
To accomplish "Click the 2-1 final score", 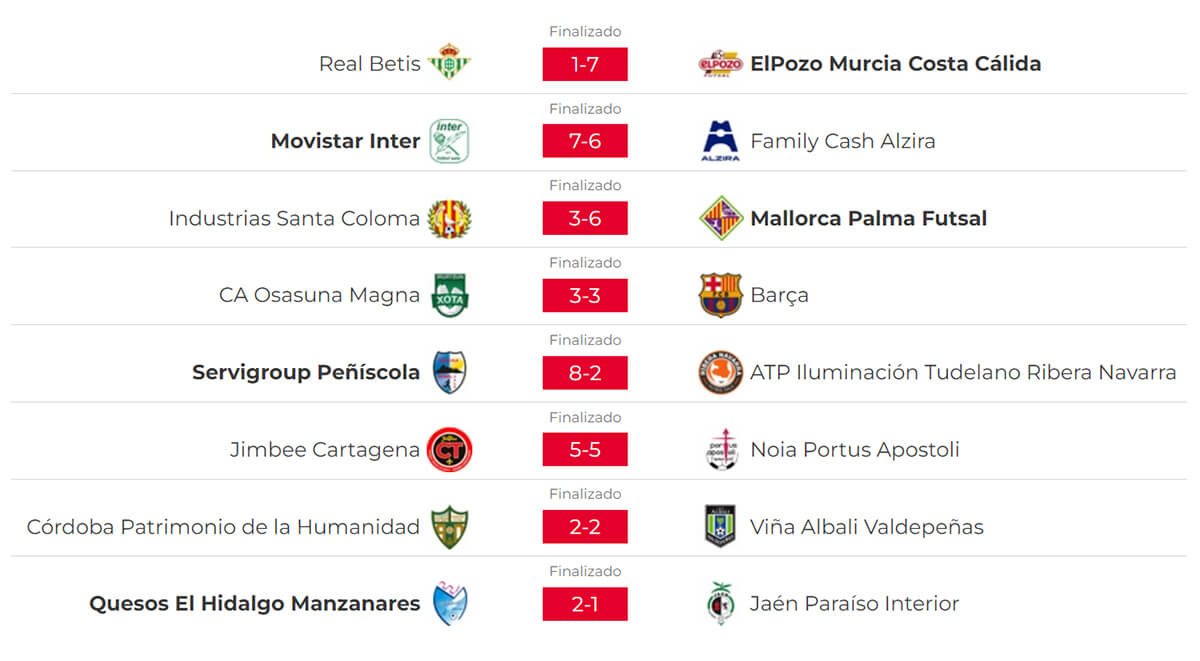I will [x=585, y=604].
